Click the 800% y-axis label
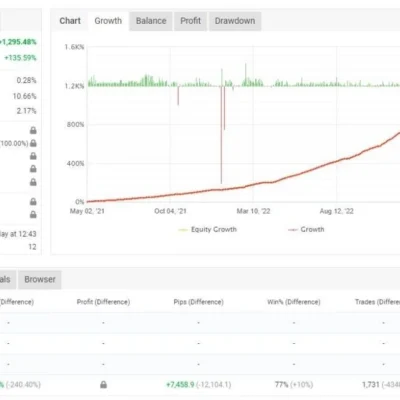The image size is (400, 400). coord(75,125)
